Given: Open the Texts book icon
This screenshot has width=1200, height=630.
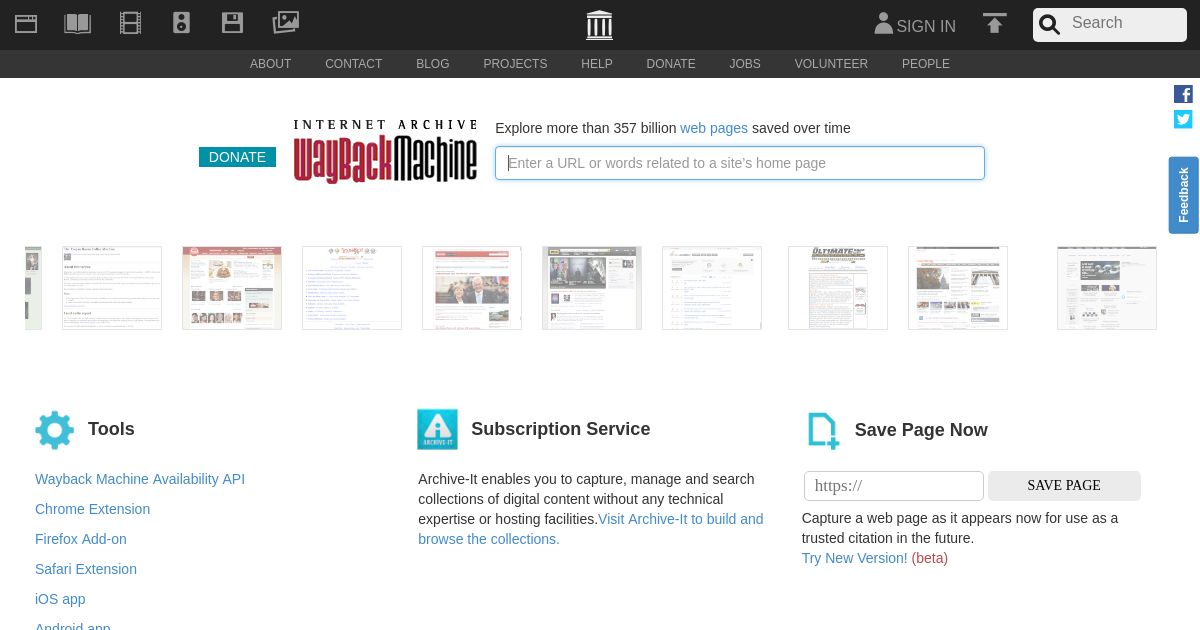Looking at the screenshot, I should 77,23.
